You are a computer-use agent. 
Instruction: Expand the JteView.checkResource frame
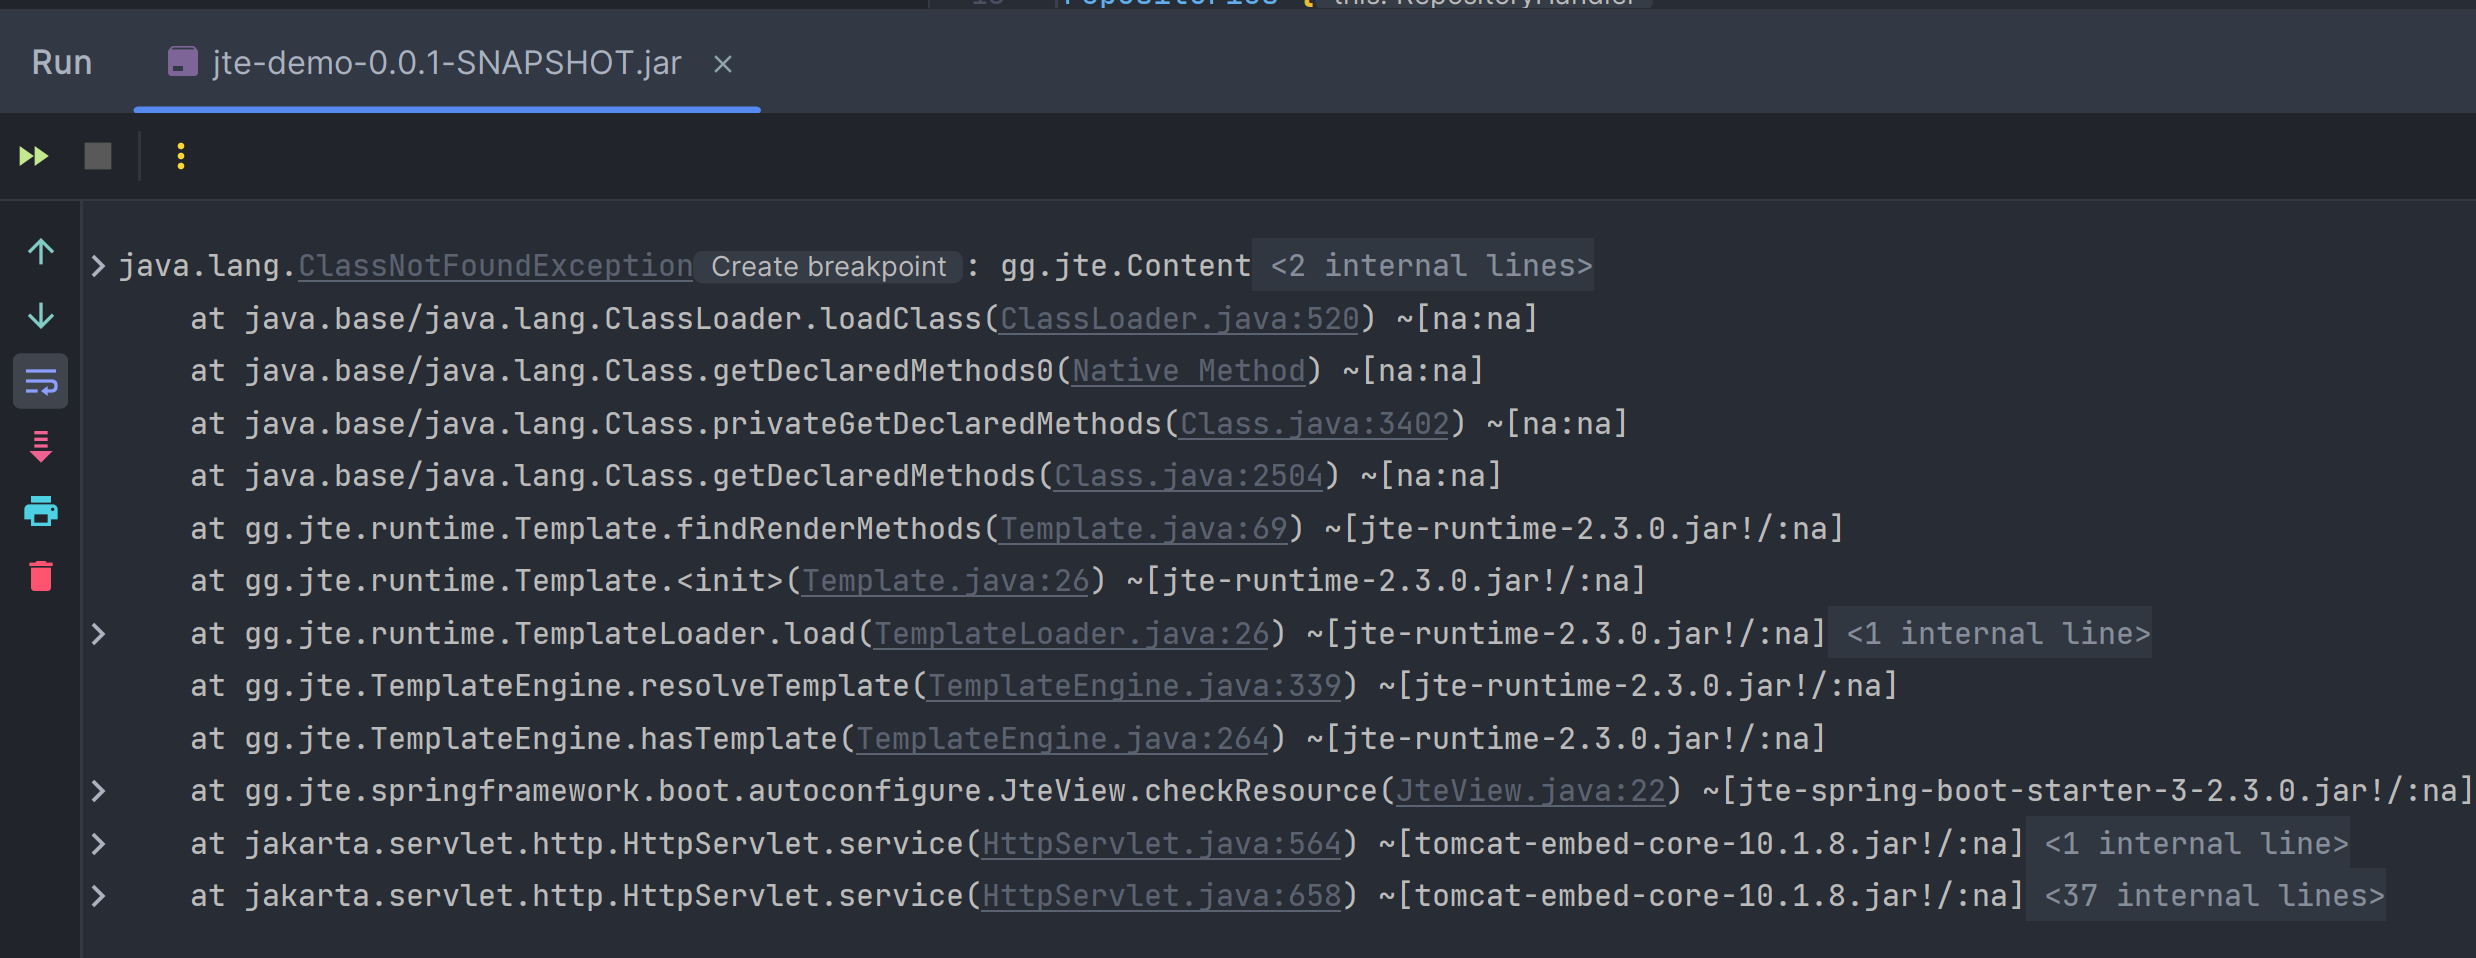tap(97, 790)
